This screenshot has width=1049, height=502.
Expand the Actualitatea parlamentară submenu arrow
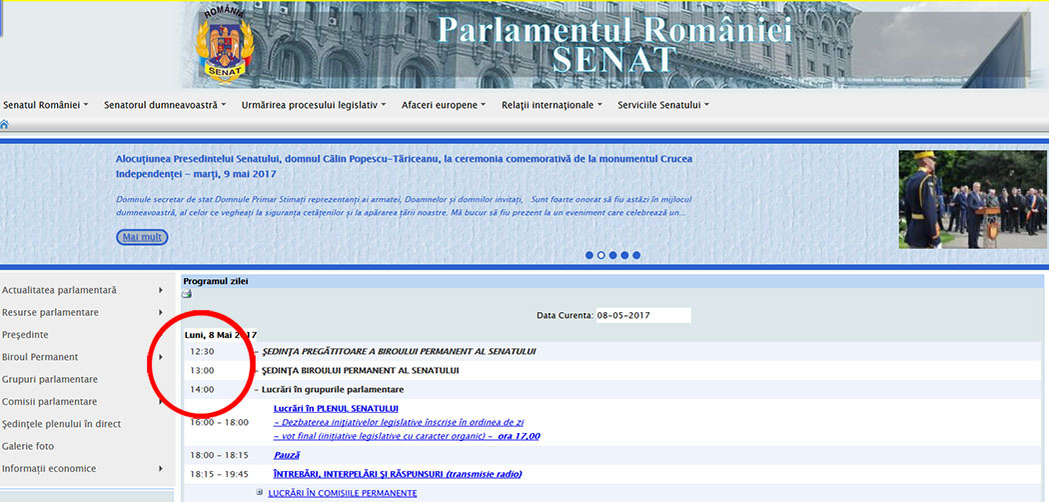(161, 290)
